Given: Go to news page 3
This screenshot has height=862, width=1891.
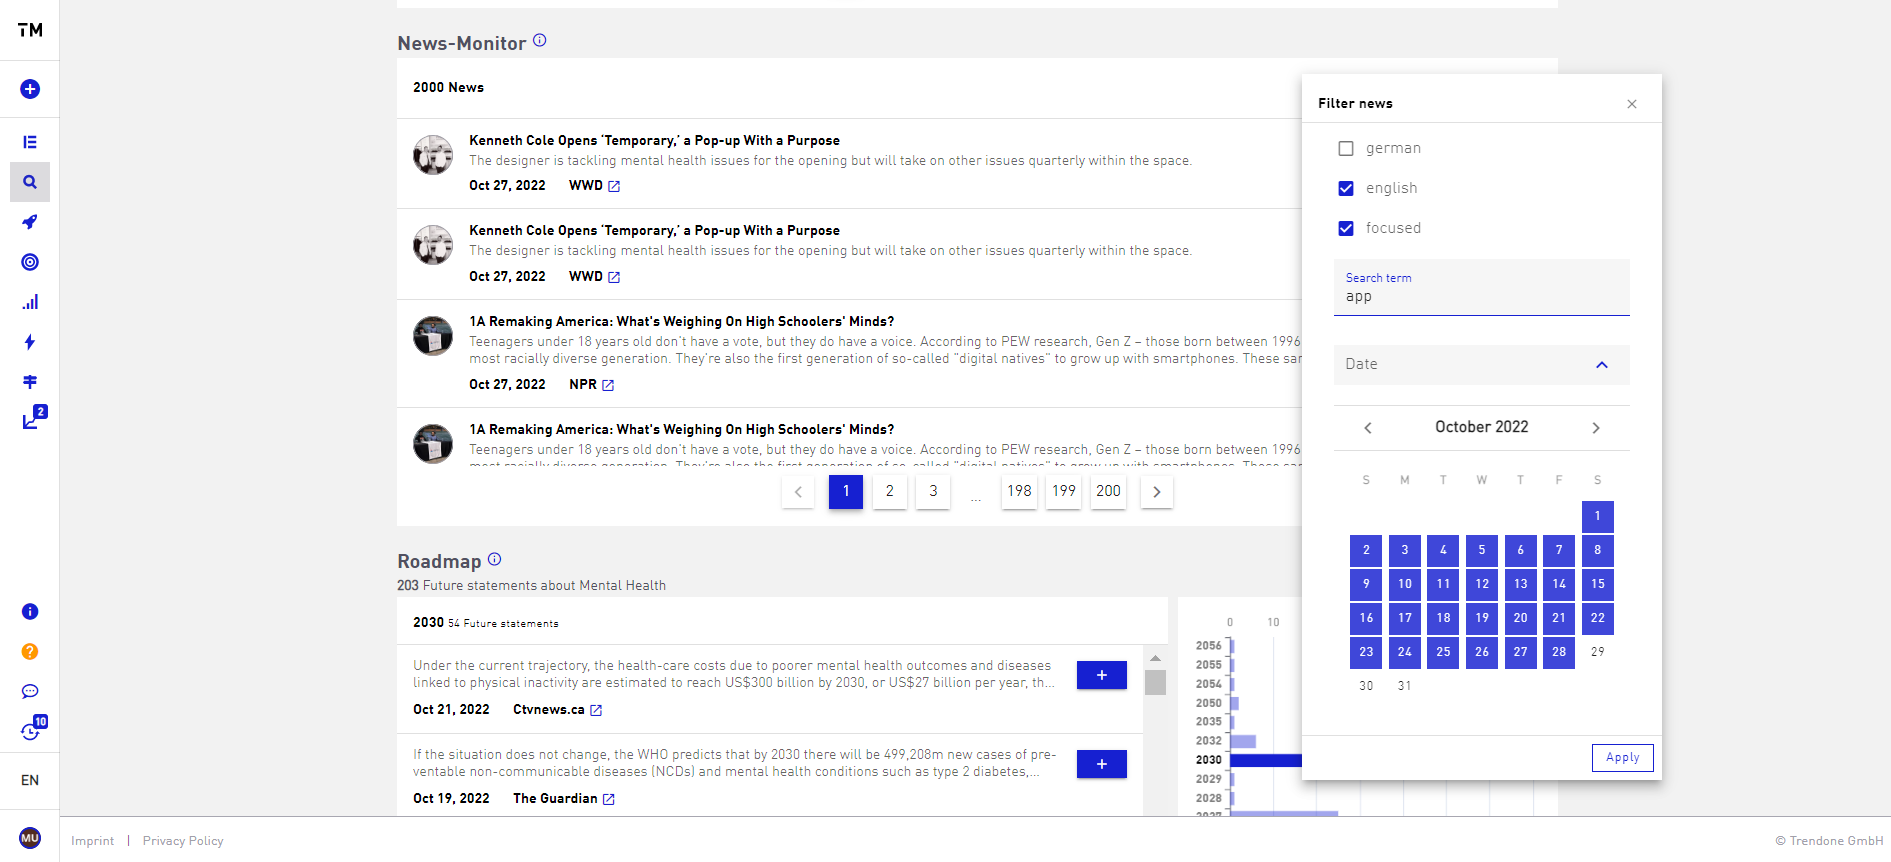Looking at the screenshot, I should coord(934,491).
